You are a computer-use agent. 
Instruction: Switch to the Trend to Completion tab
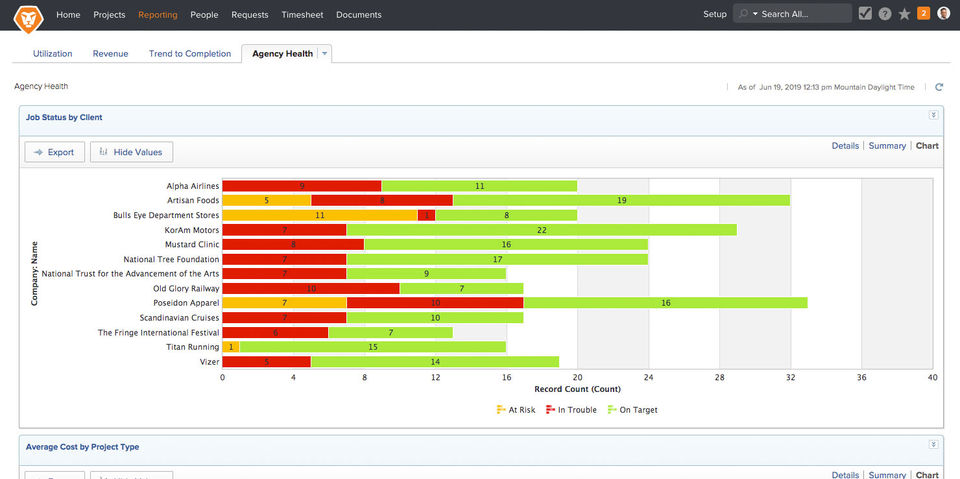[190, 54]
